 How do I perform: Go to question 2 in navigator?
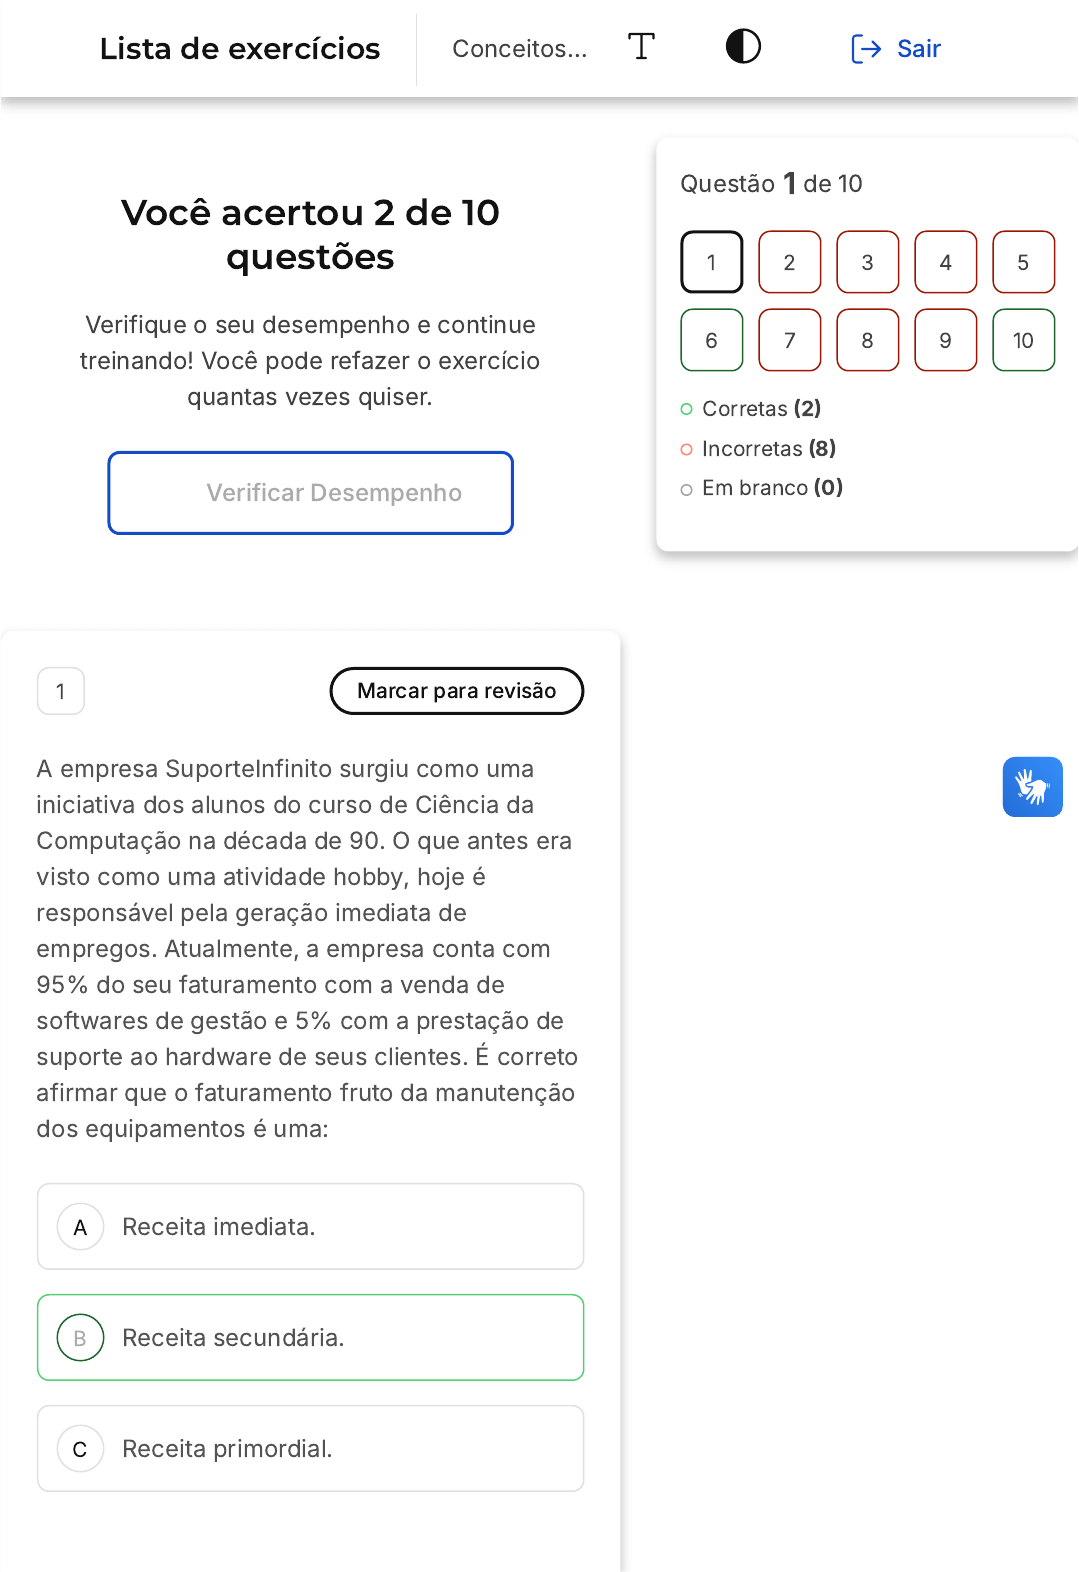tap(789, 262)
